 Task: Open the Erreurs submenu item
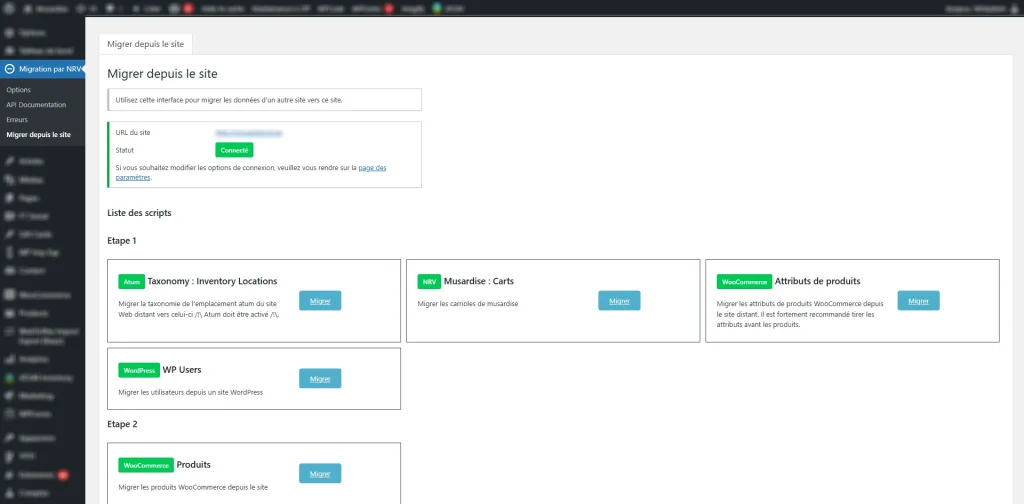tap(17, 120)
